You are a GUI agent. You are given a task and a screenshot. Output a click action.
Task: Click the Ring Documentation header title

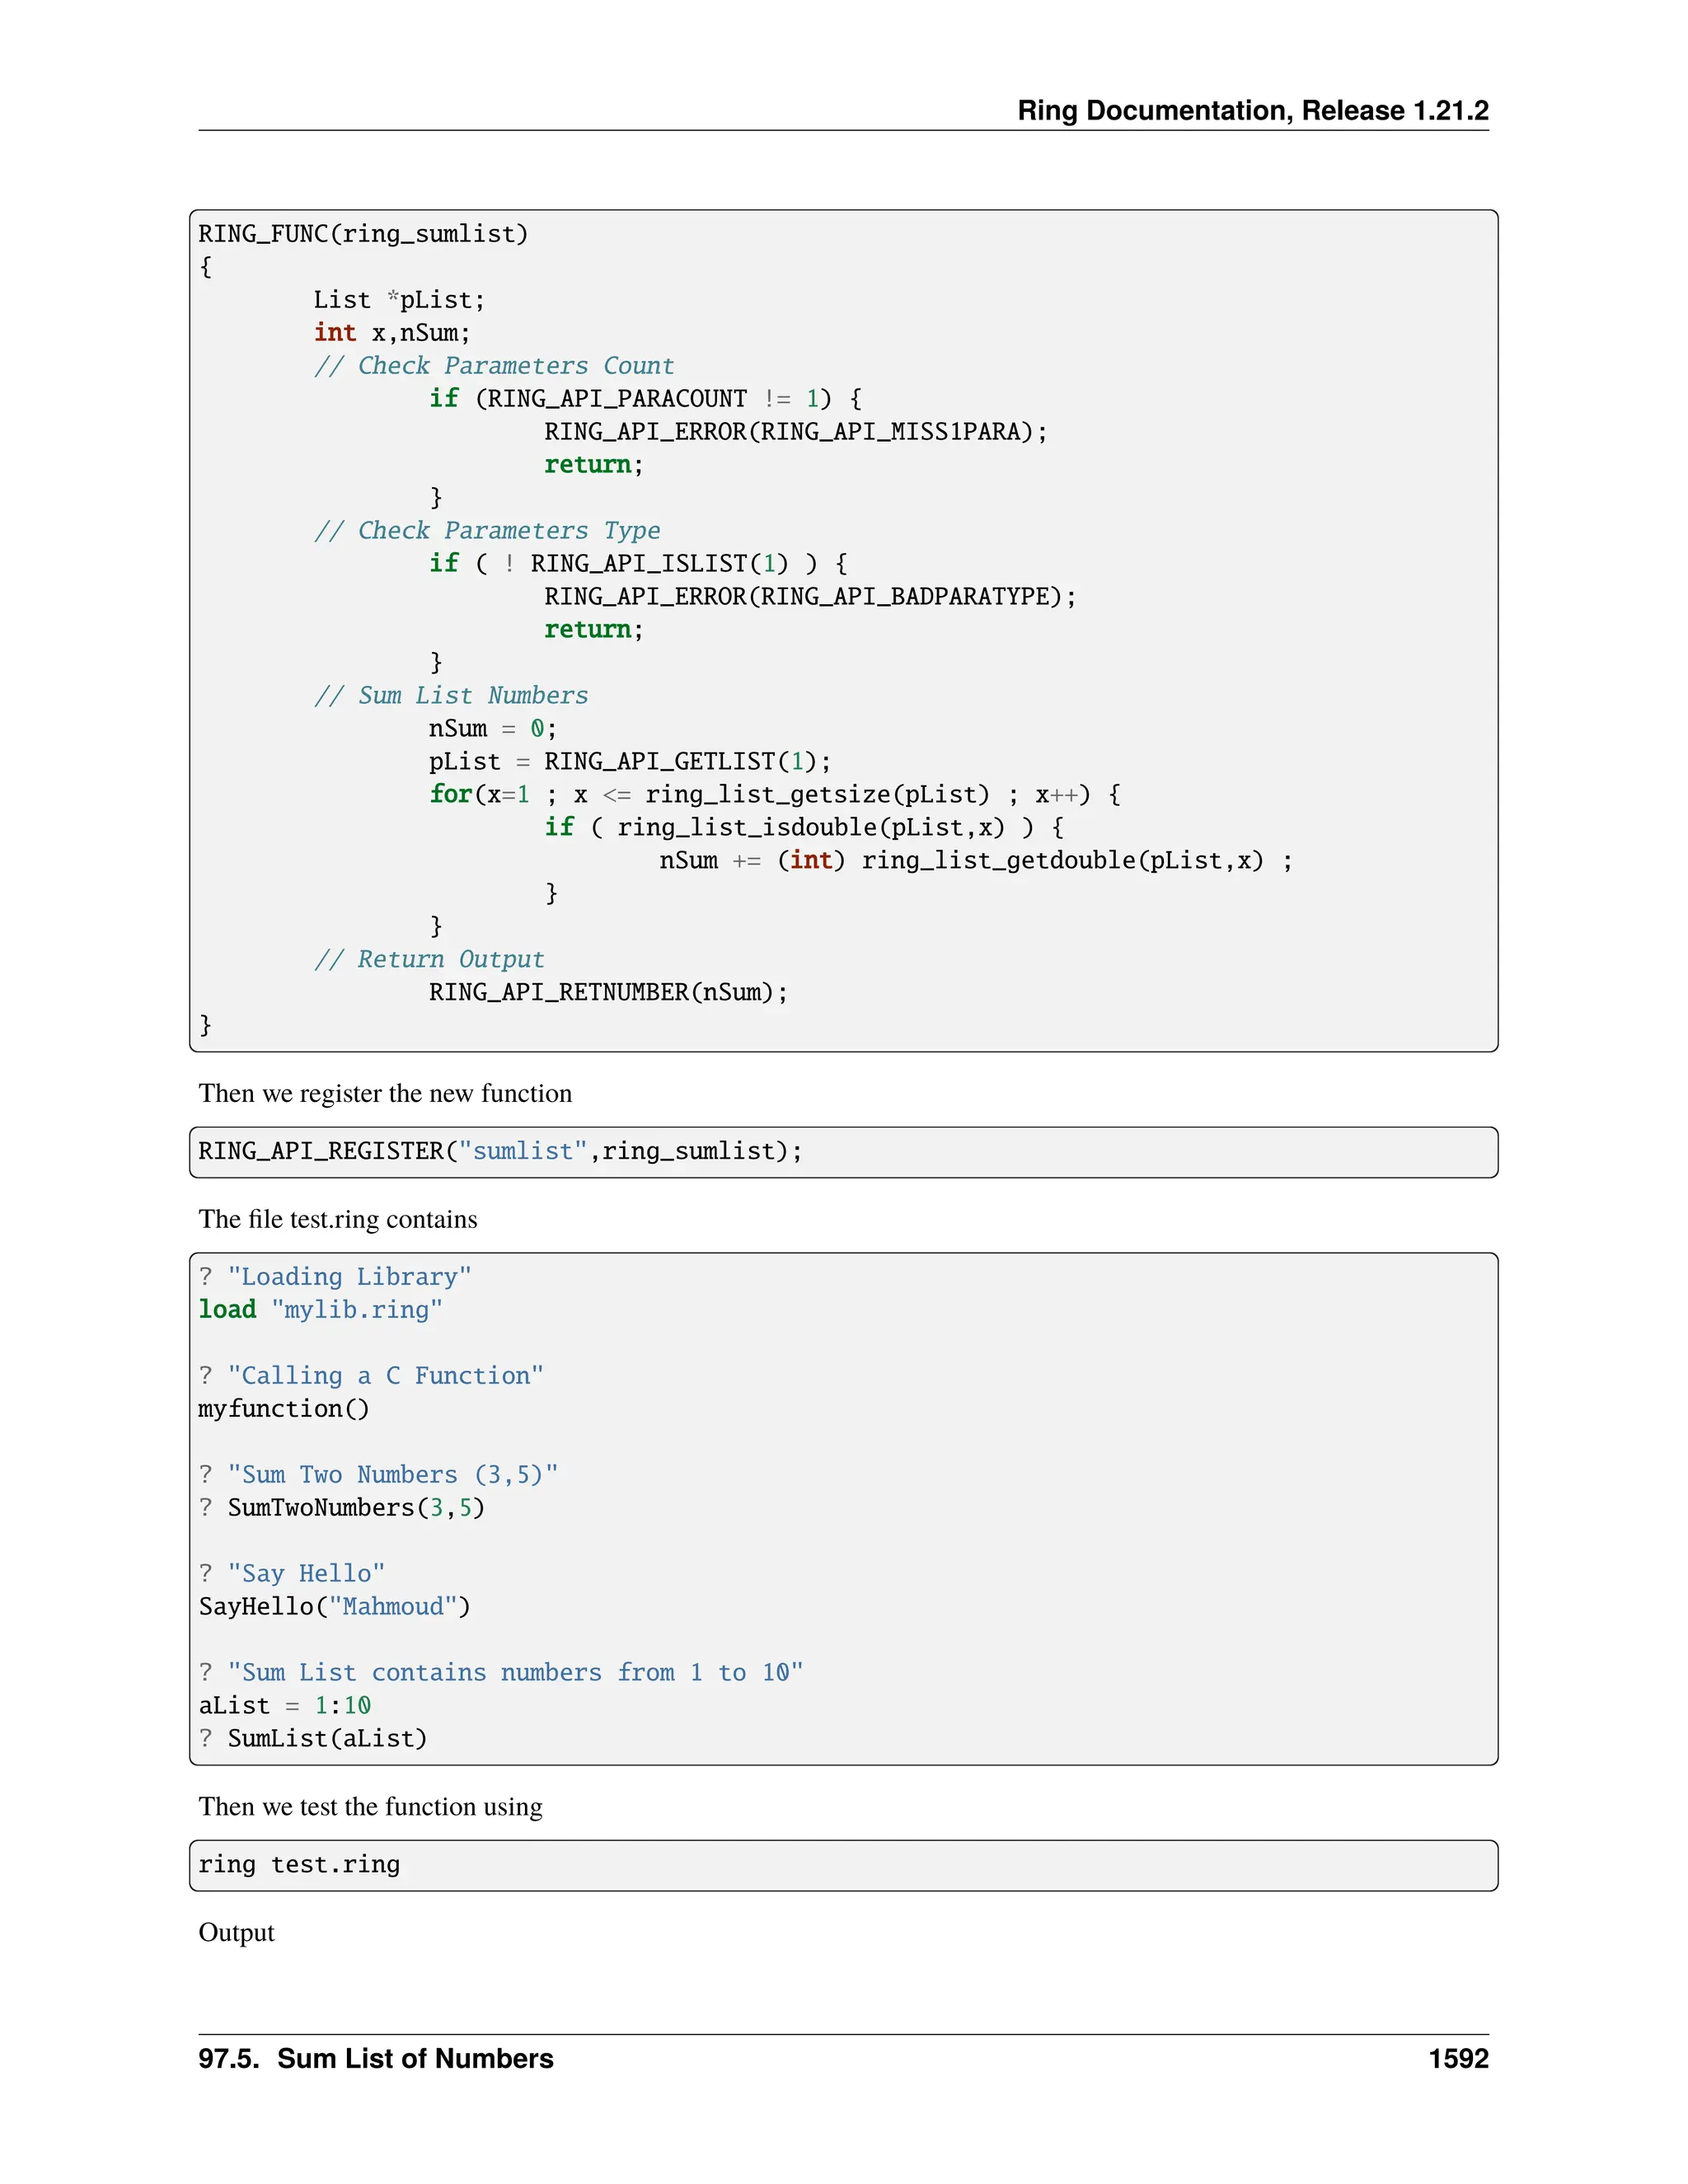click(1252, 110)
